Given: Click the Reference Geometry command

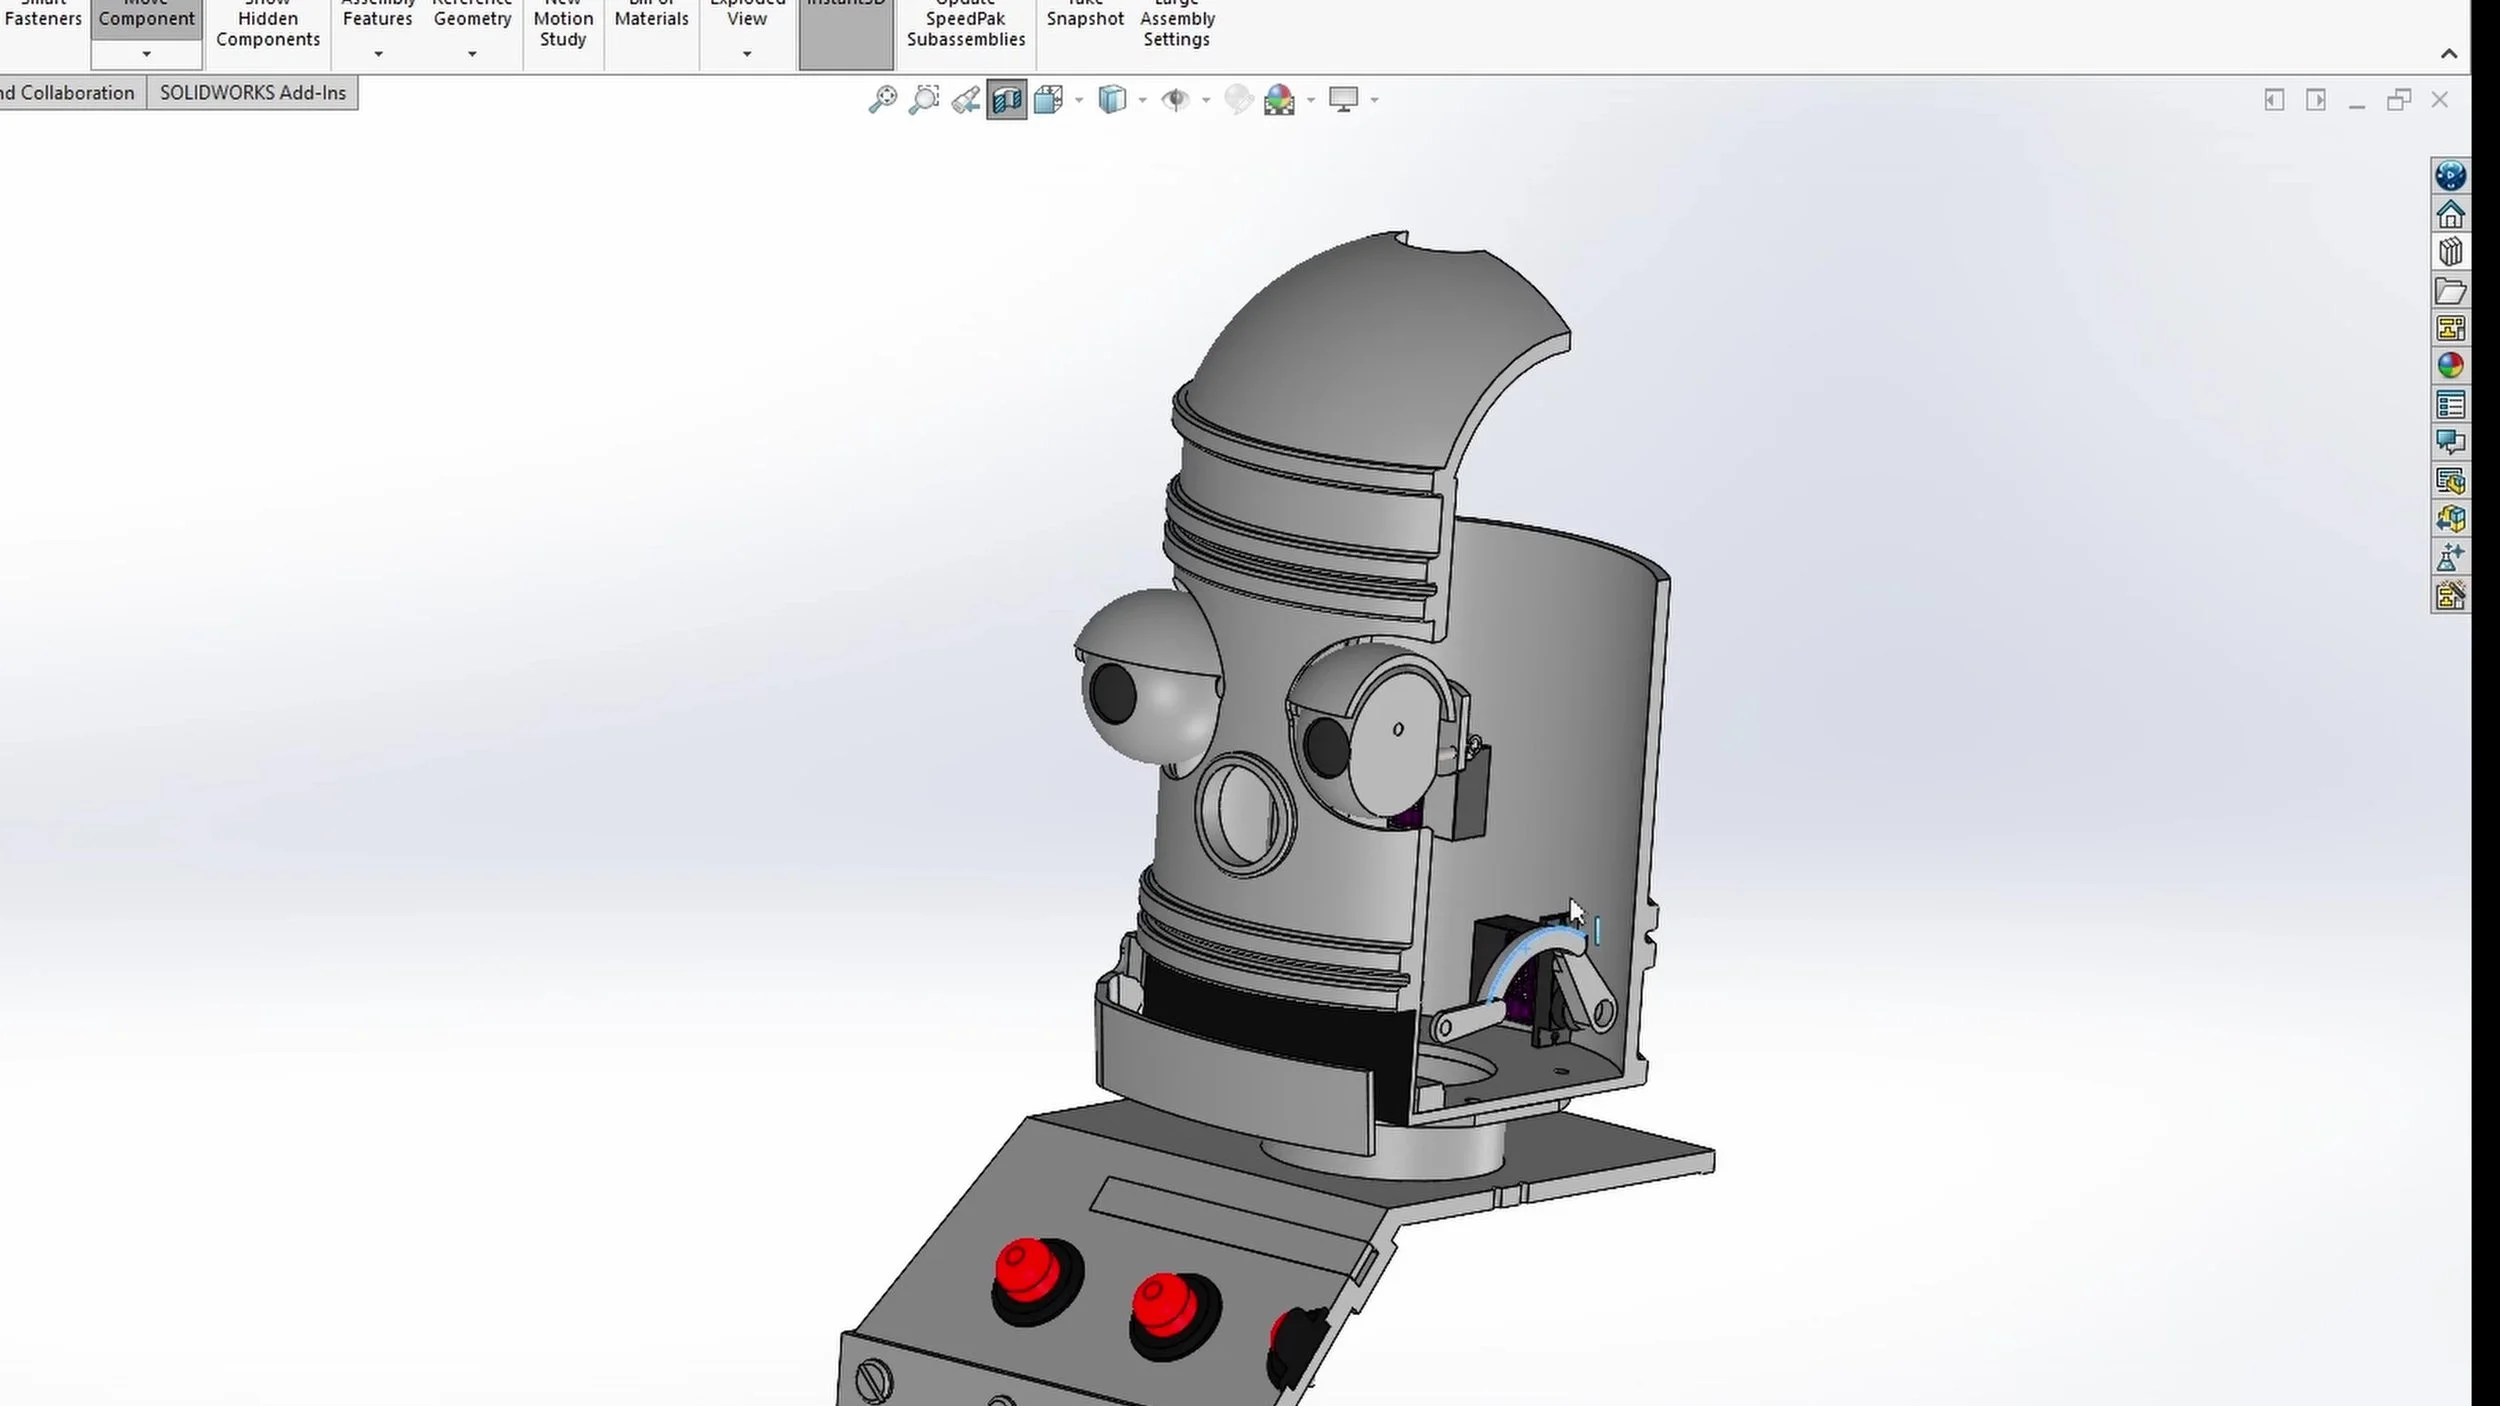Looking at the screenshot, I should click(472, 14).
